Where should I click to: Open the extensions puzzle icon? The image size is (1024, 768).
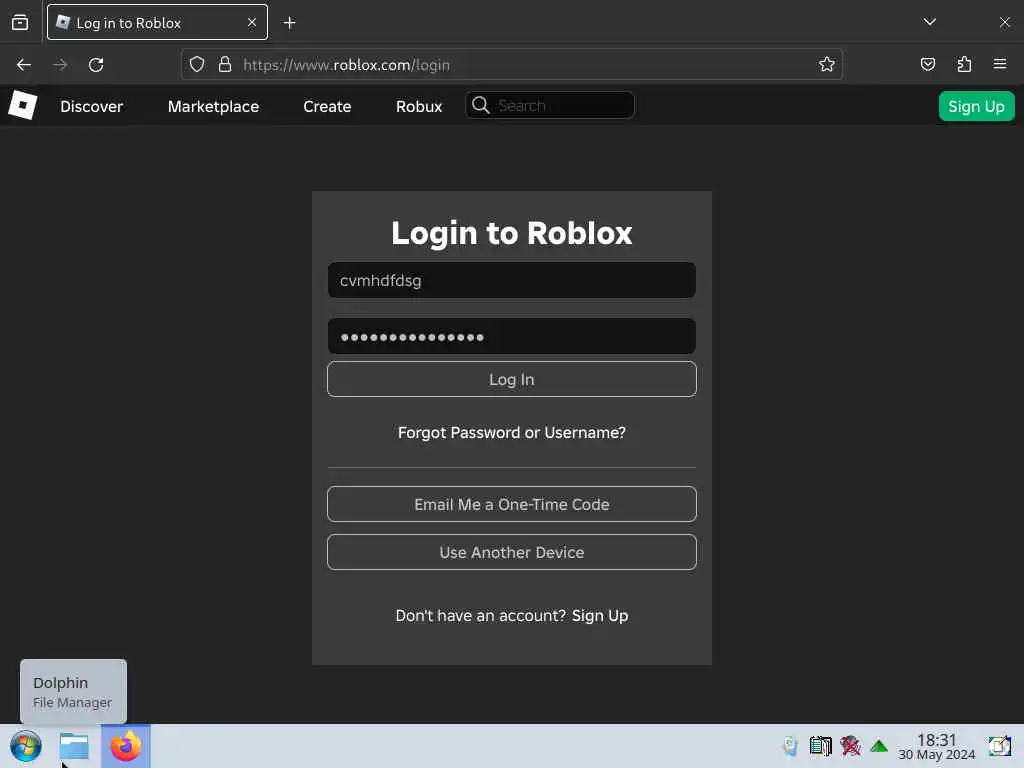[964, 65]
